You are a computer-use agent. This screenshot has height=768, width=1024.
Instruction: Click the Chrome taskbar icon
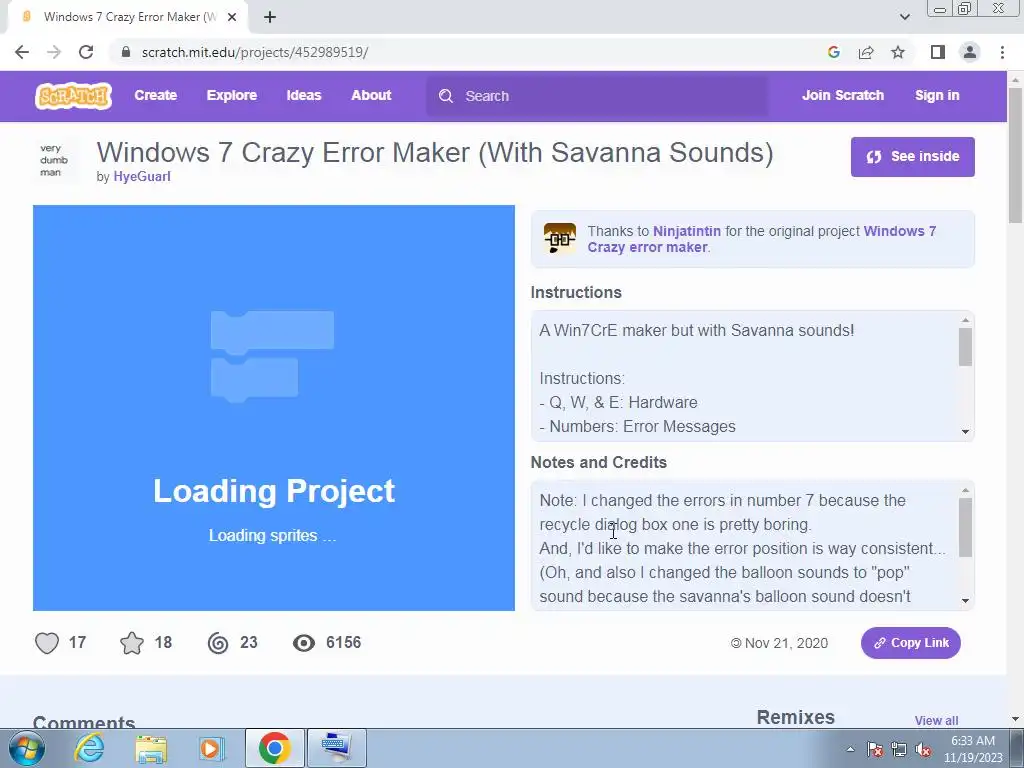274,748
